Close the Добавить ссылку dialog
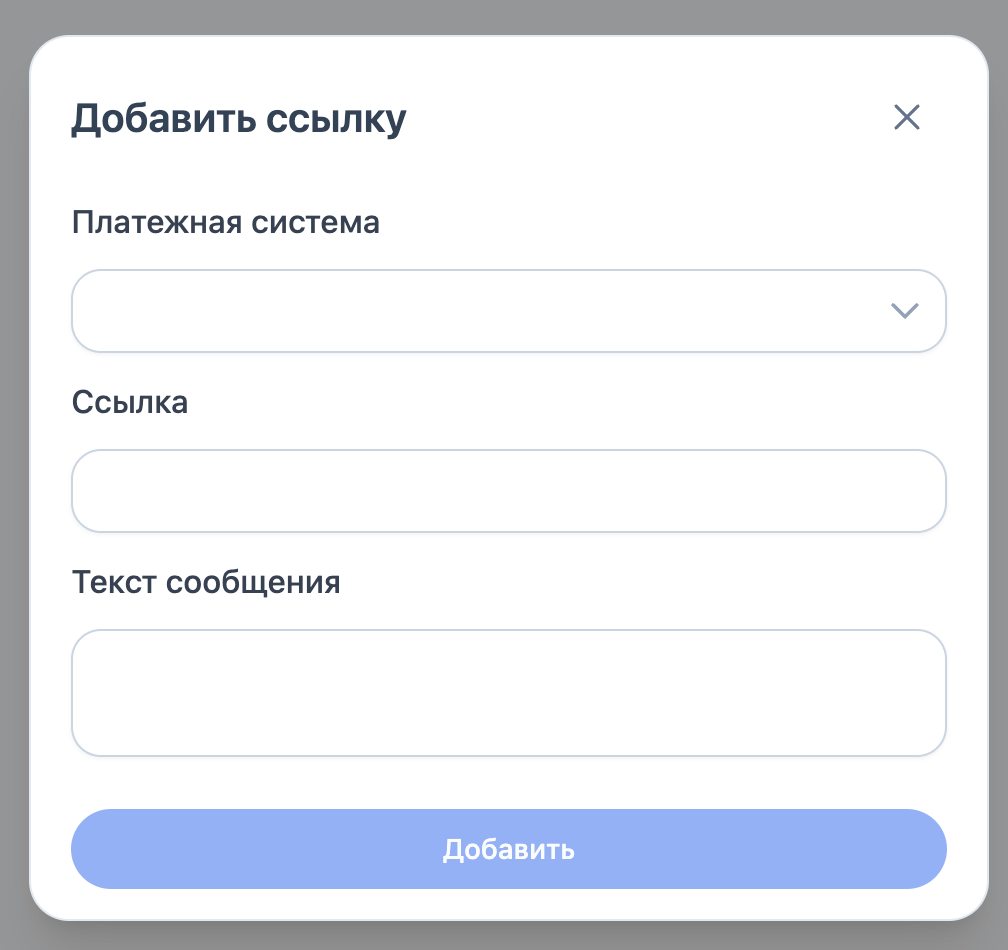Image resolution: width=1008 pixels, height=950 pixels. point(906,118)
